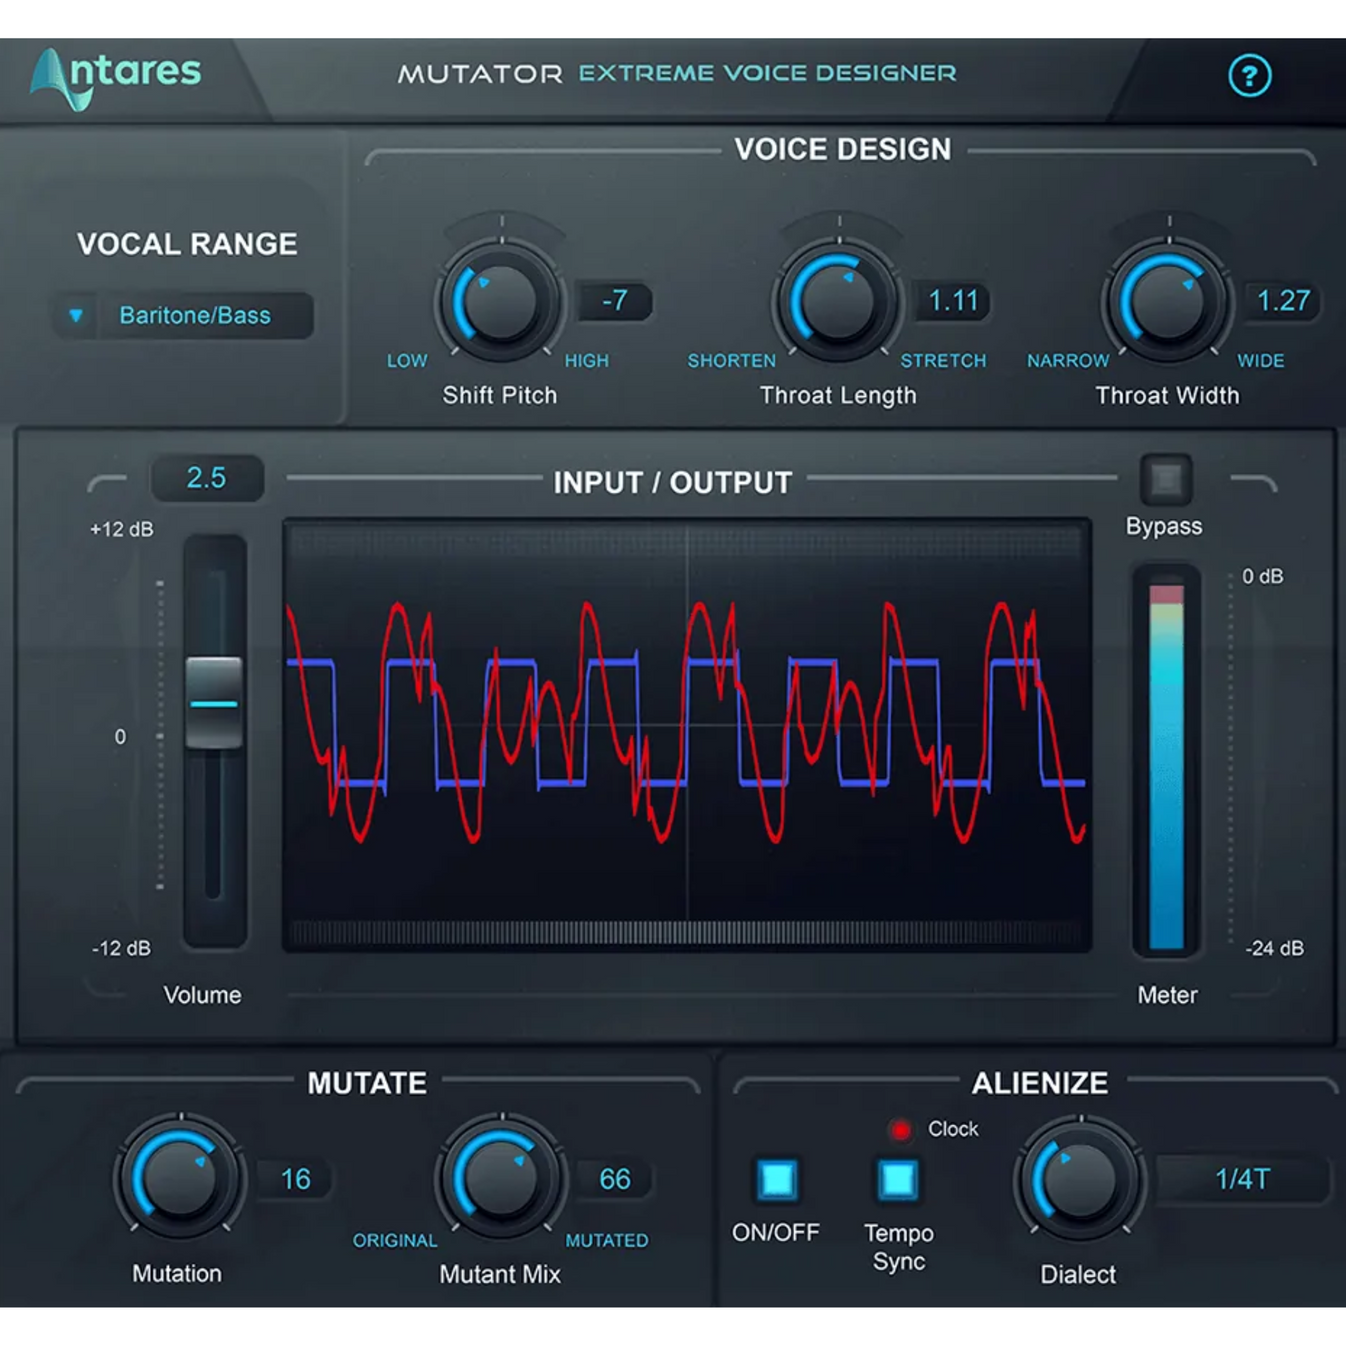Click the Meter level display

(1165, 760)
